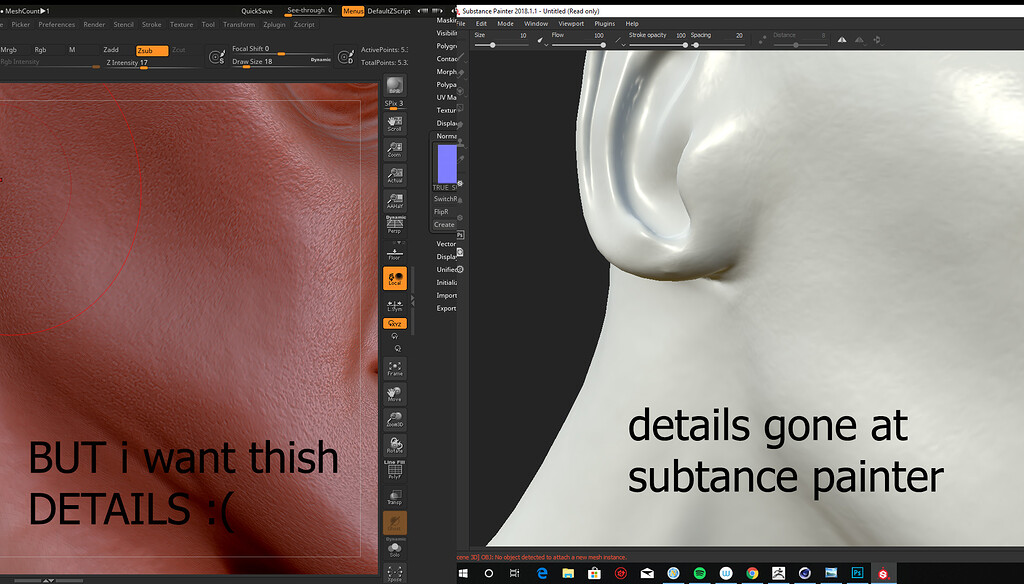Viewport: 1024px width, 584px height.
Task: Expand the Import subpalette in ZBrush
Action: point(447,295)
